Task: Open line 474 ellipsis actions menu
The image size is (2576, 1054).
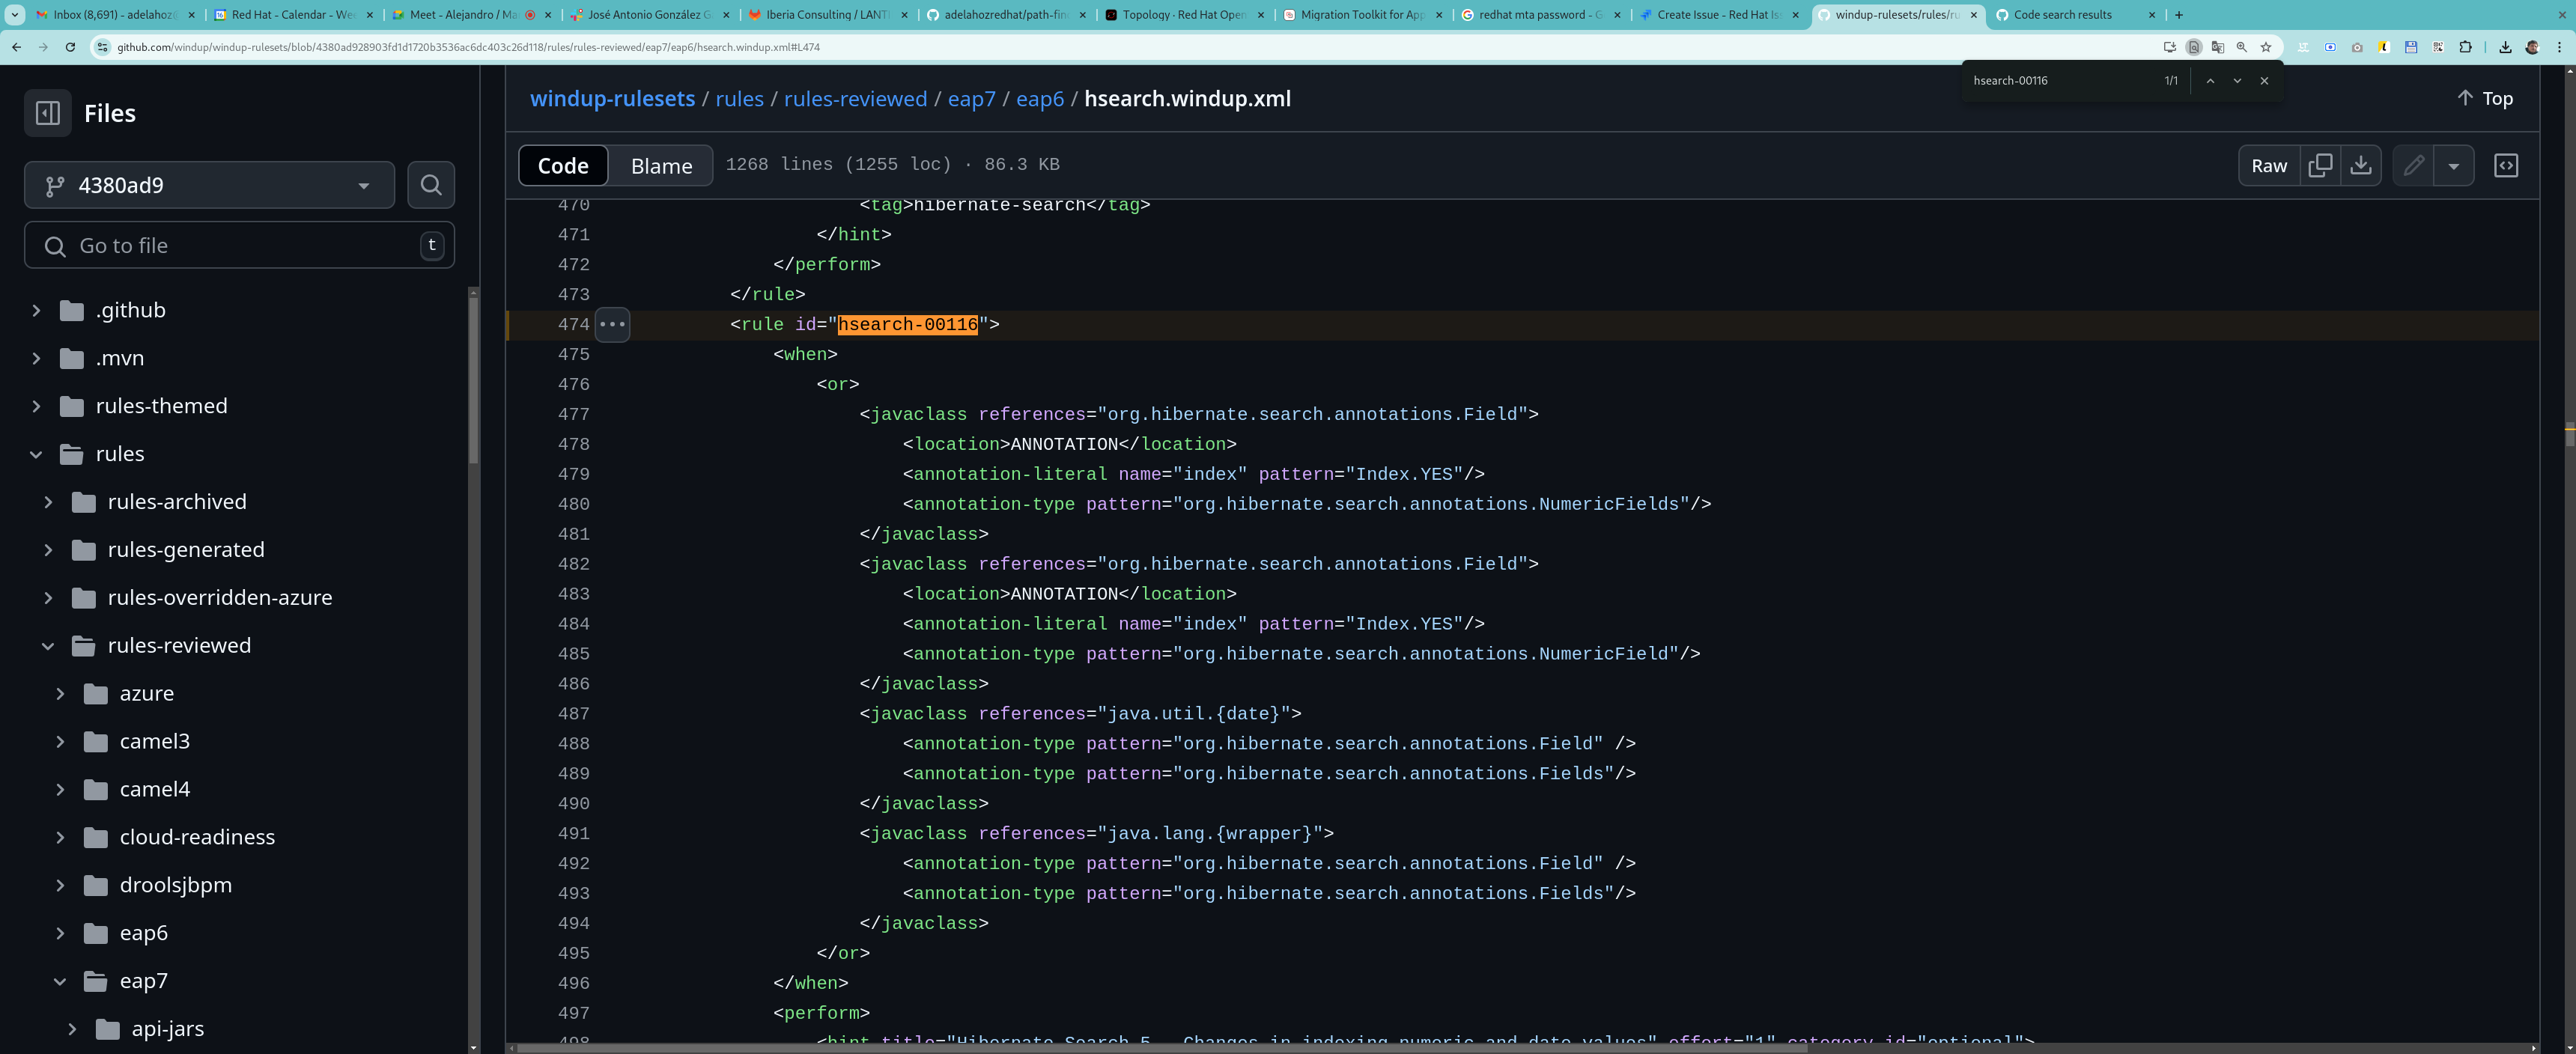Action: [x=612, y=324]
